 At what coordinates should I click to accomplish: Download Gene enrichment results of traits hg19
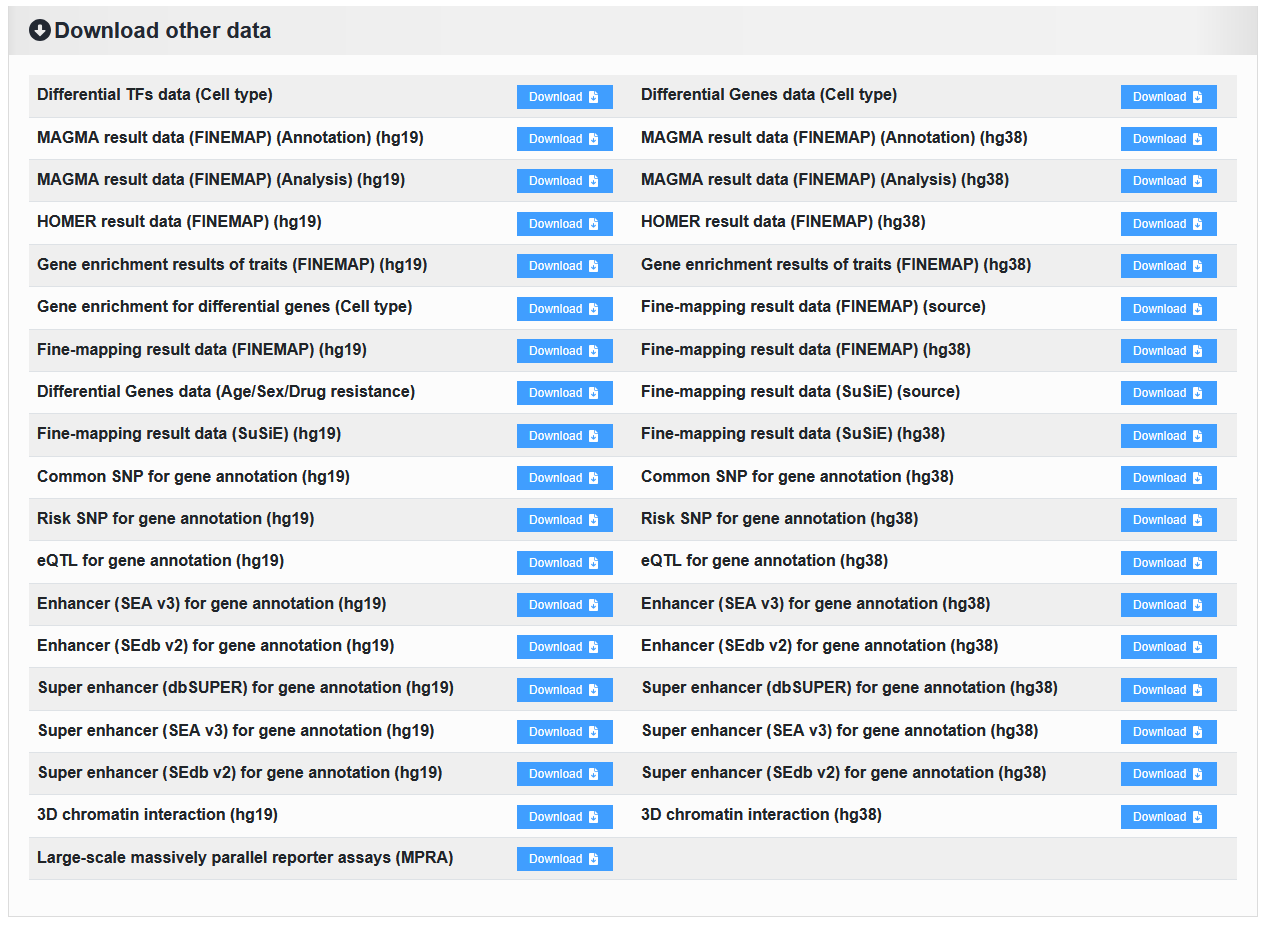(x=565, y=266)
